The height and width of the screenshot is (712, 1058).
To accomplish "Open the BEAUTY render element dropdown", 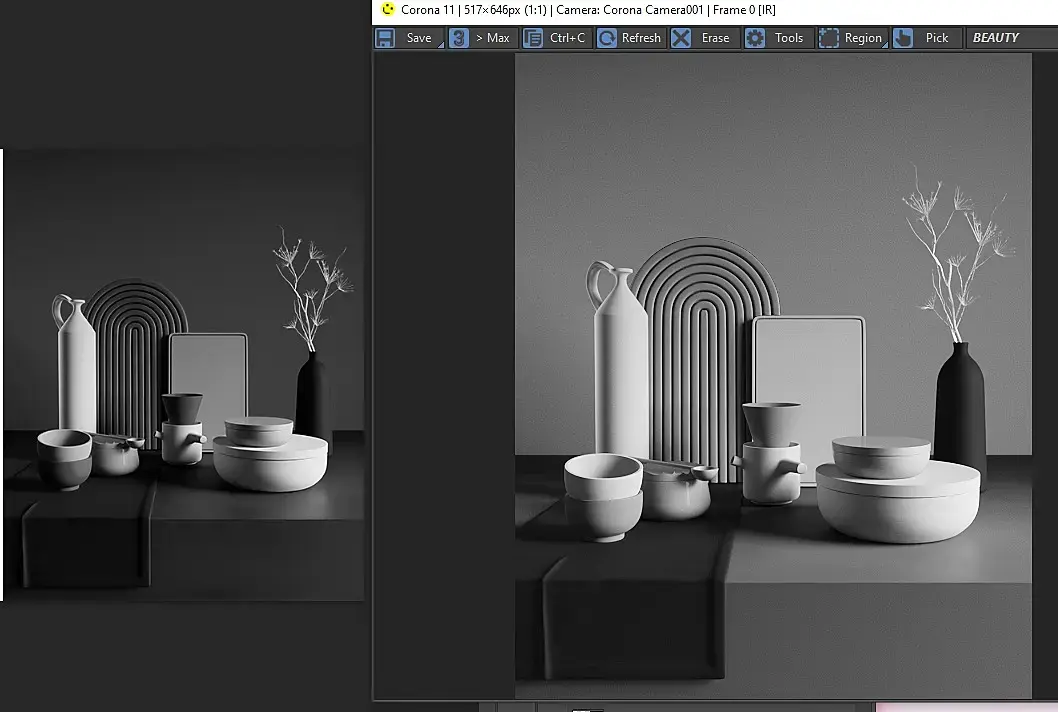I will point(1010,38).
